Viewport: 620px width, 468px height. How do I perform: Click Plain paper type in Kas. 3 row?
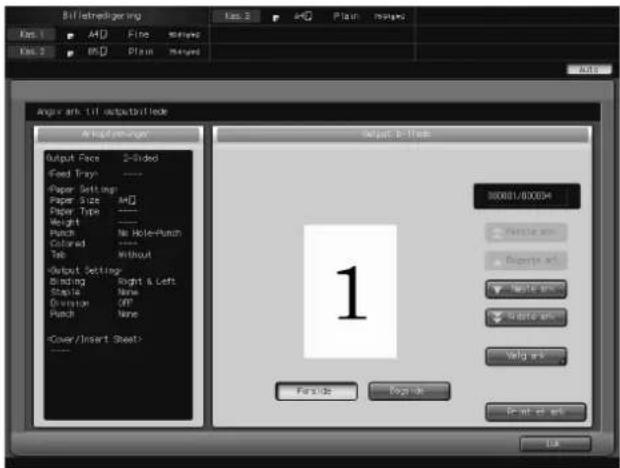[346, 17]
